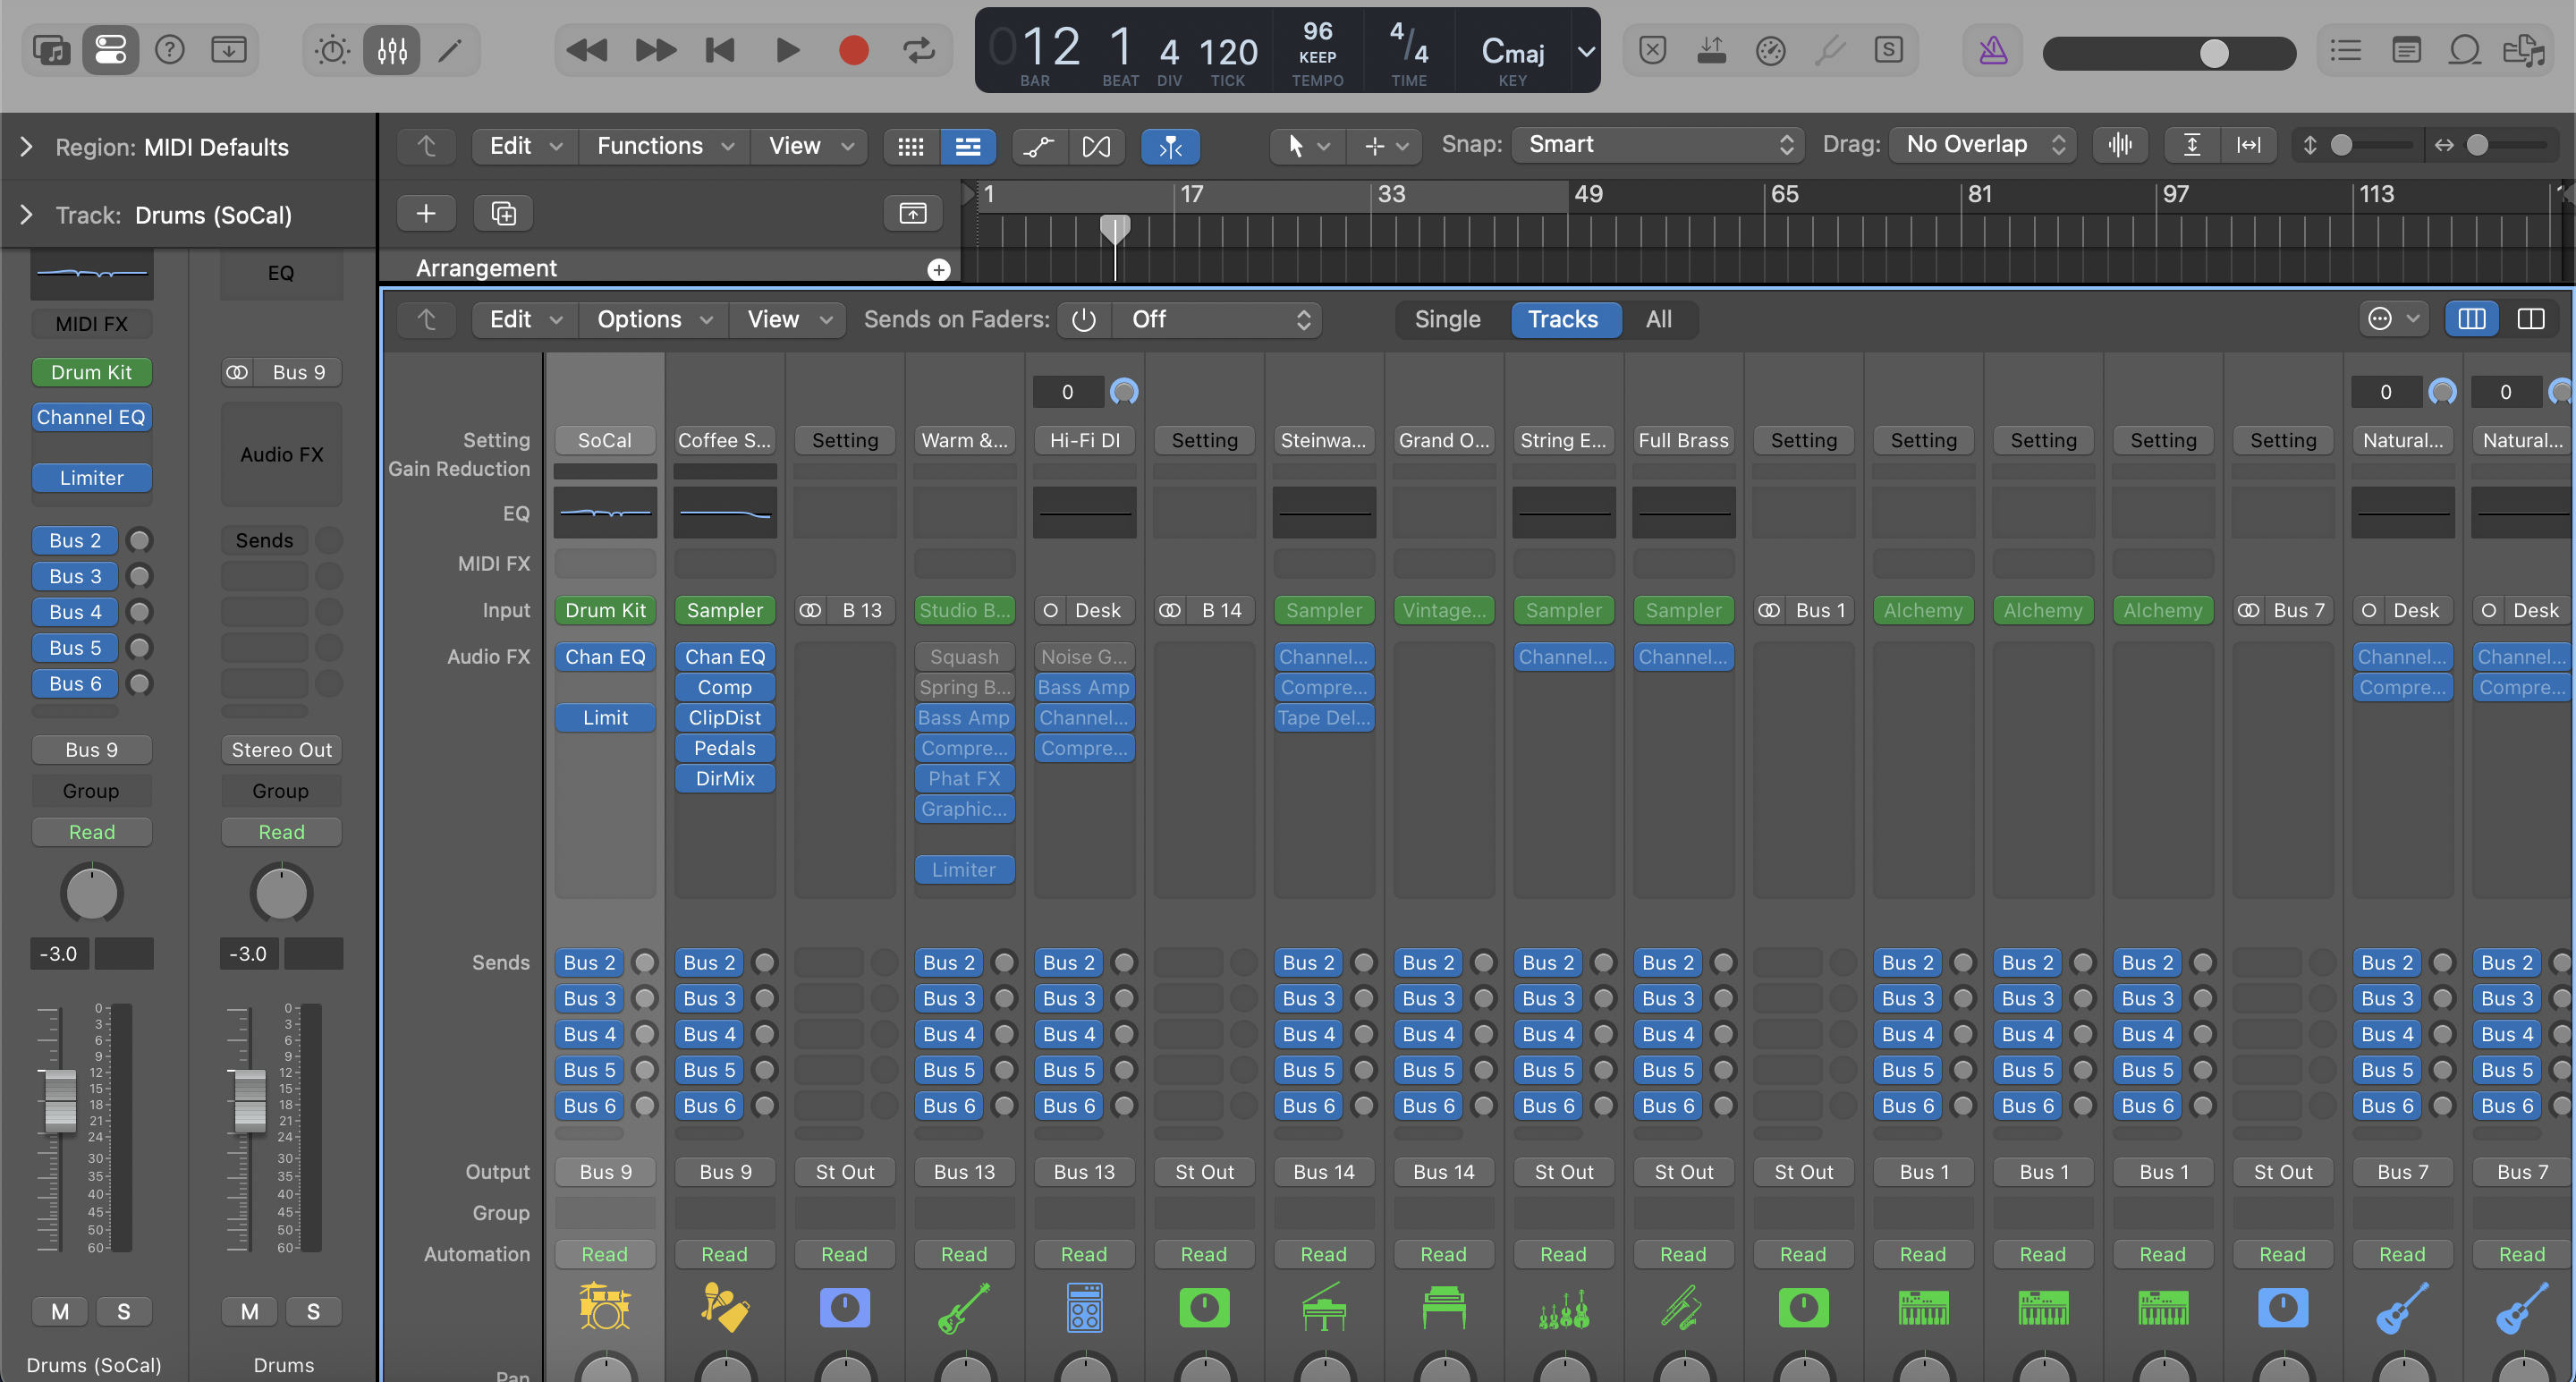Click the grand piano track icon
Screen dimensions: 2576x1382
pos(1323,1307)
